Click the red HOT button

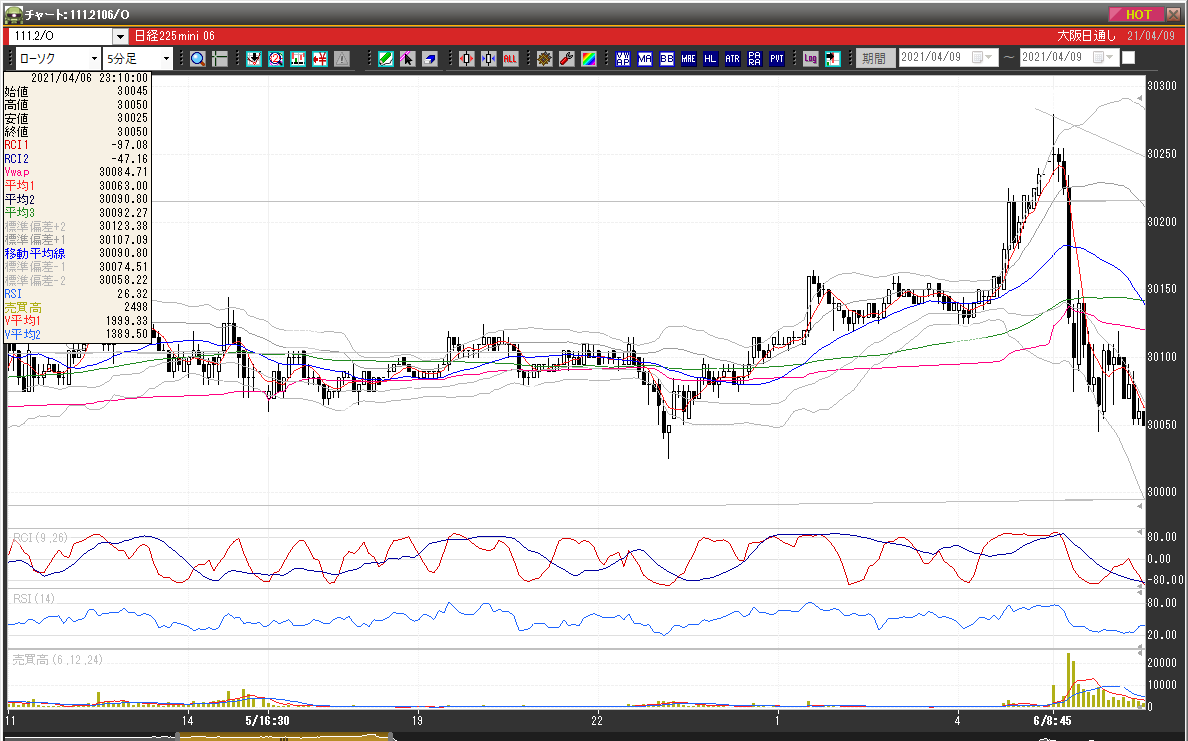[1137, 15]
